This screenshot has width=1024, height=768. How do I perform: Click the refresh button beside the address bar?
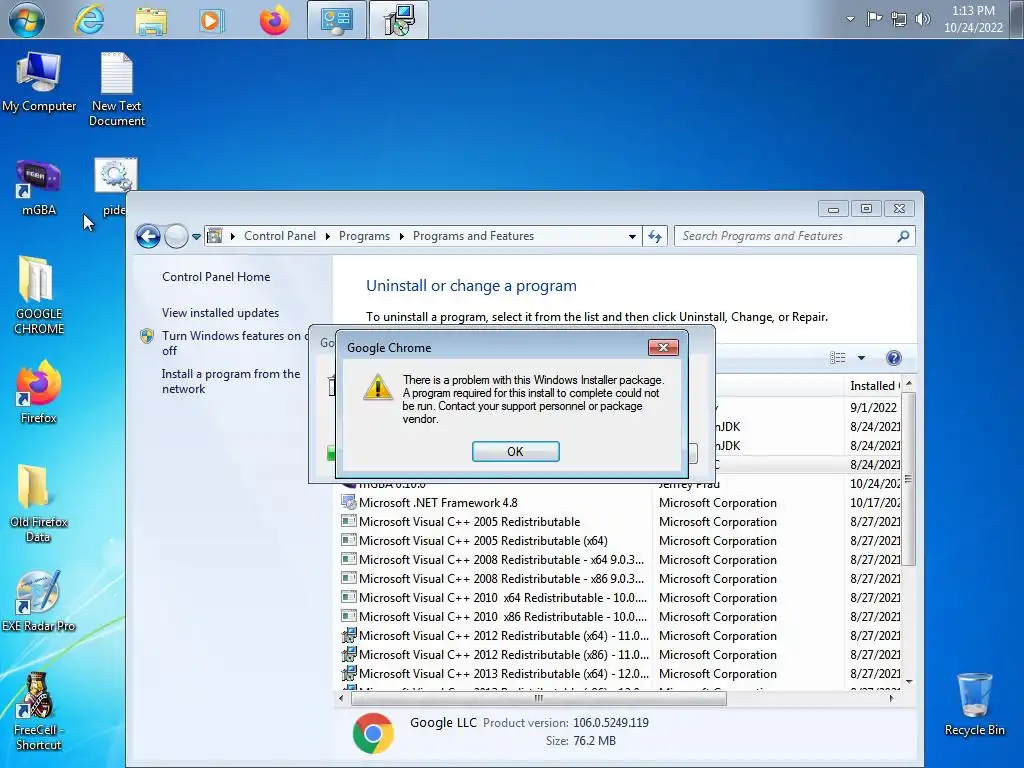[654, 236]
